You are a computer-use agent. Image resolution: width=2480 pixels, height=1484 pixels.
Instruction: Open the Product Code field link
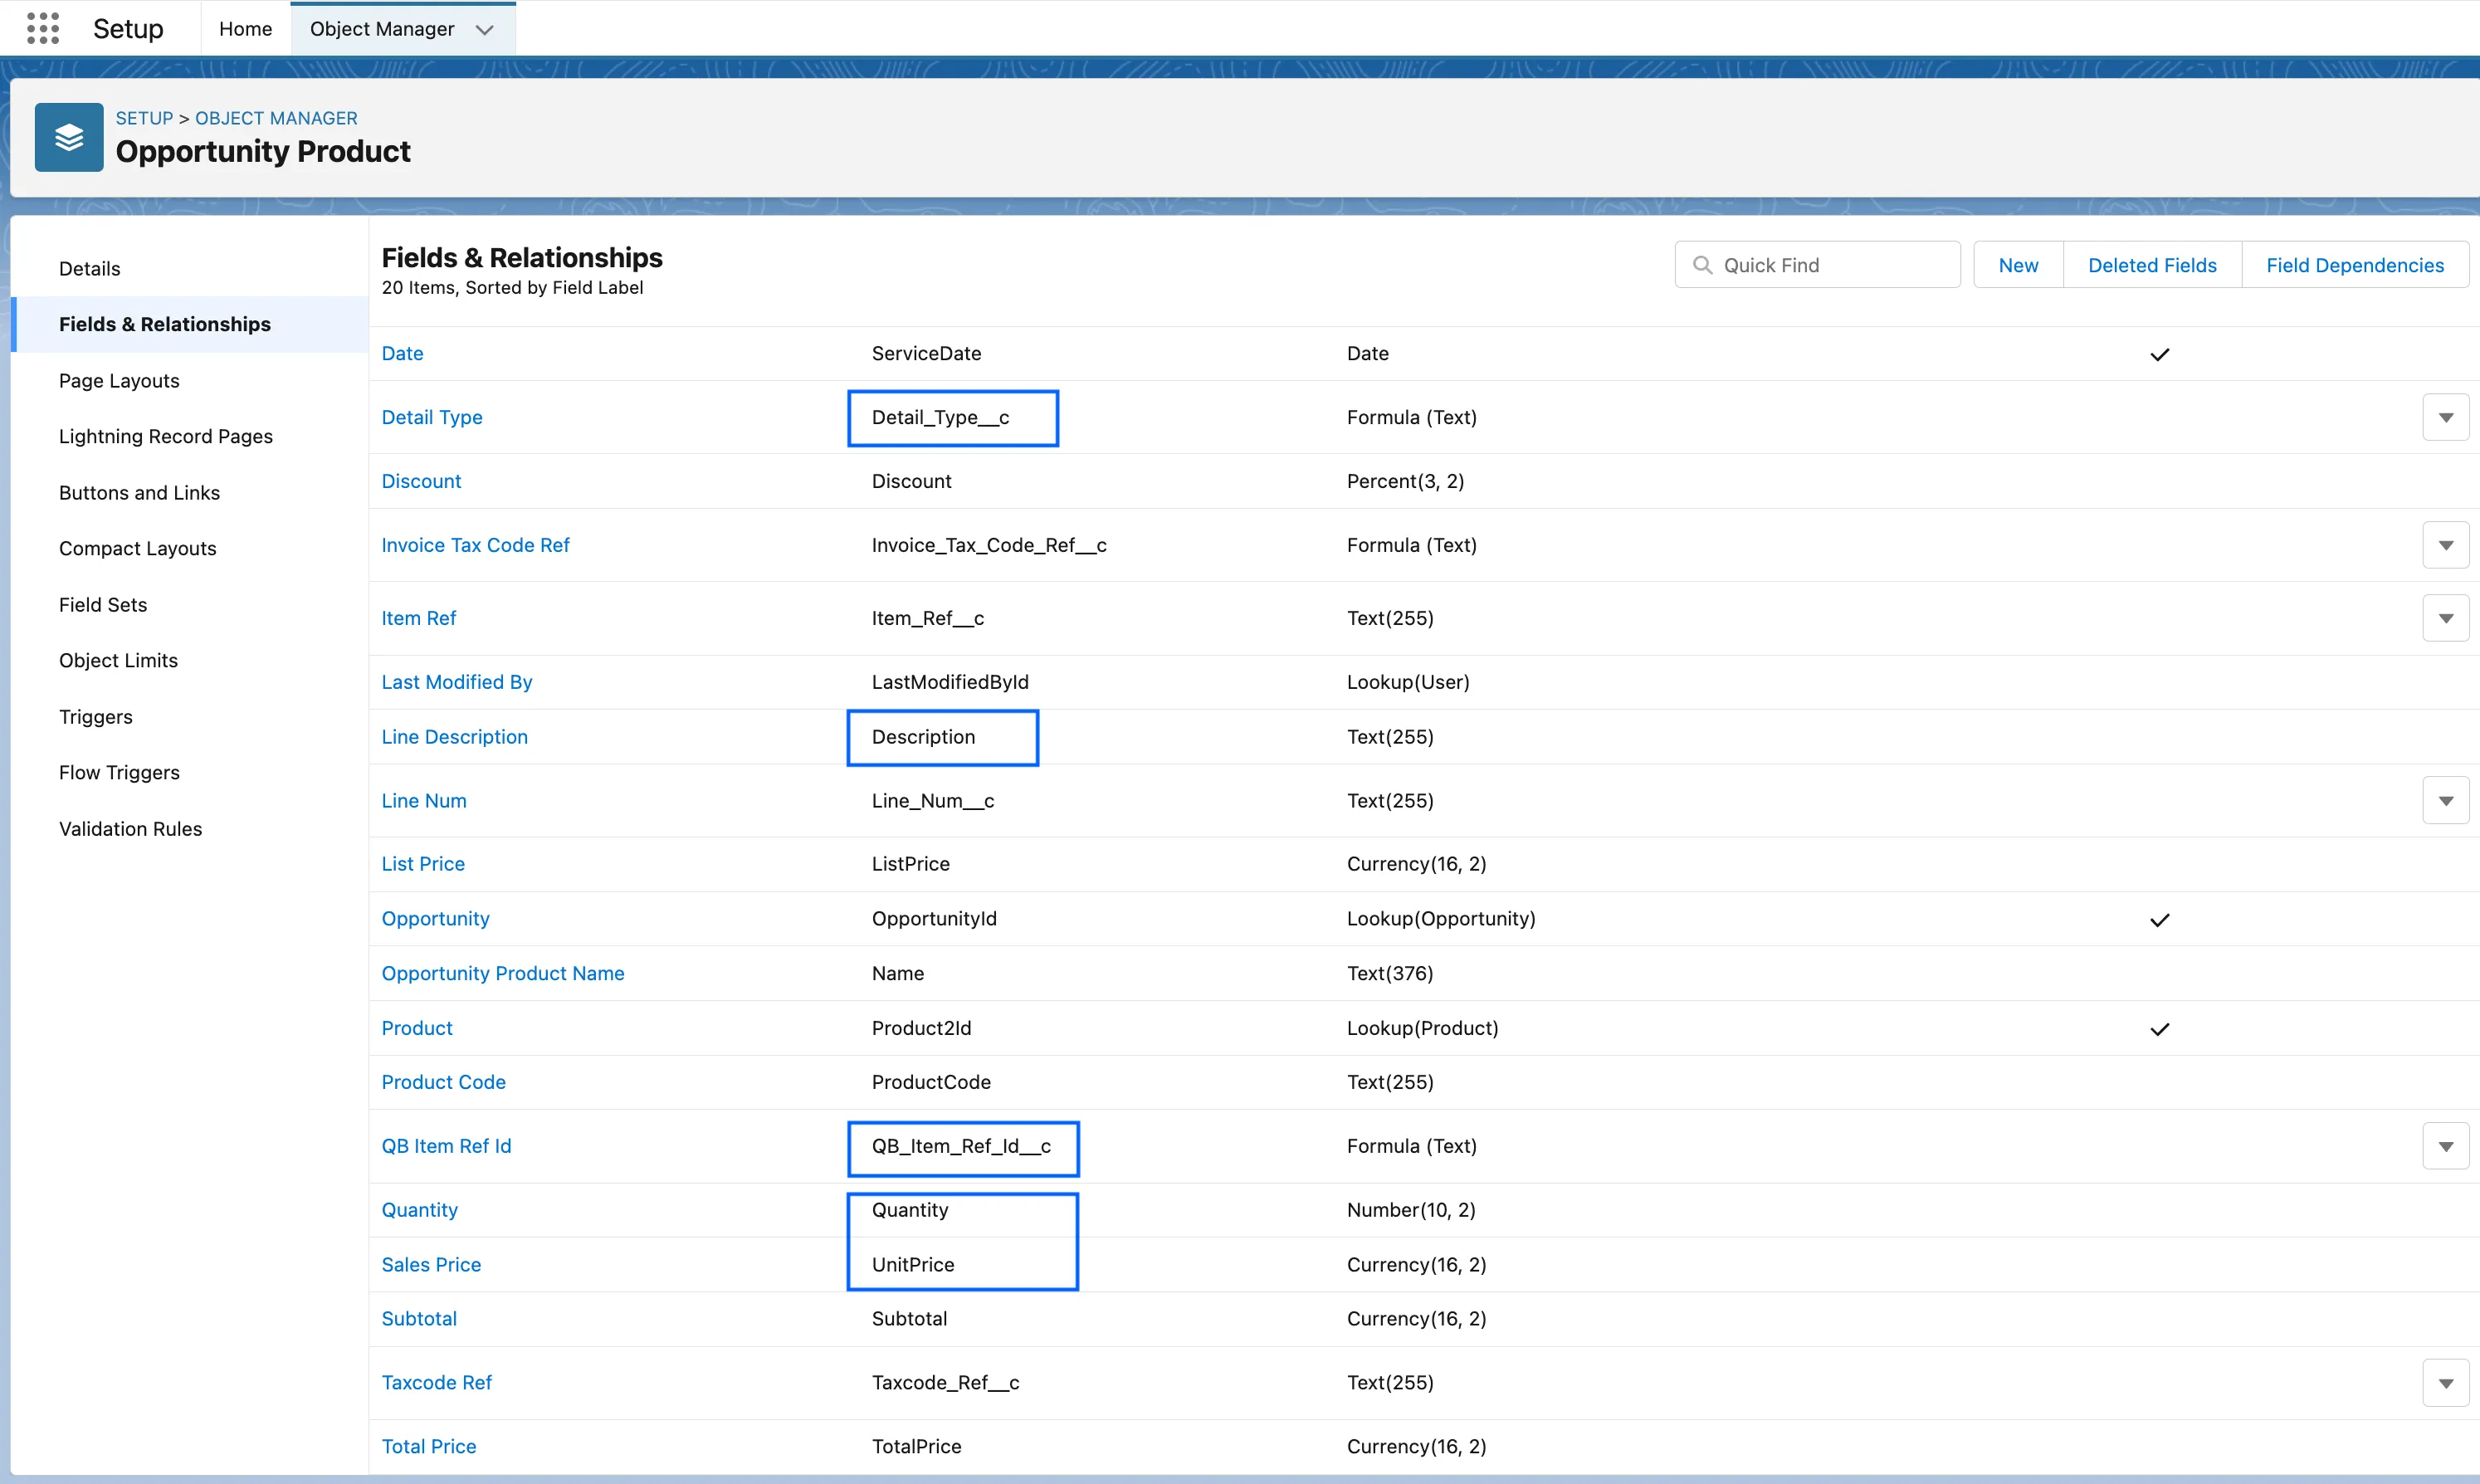pyautogui.click(x=444, y=1083)
